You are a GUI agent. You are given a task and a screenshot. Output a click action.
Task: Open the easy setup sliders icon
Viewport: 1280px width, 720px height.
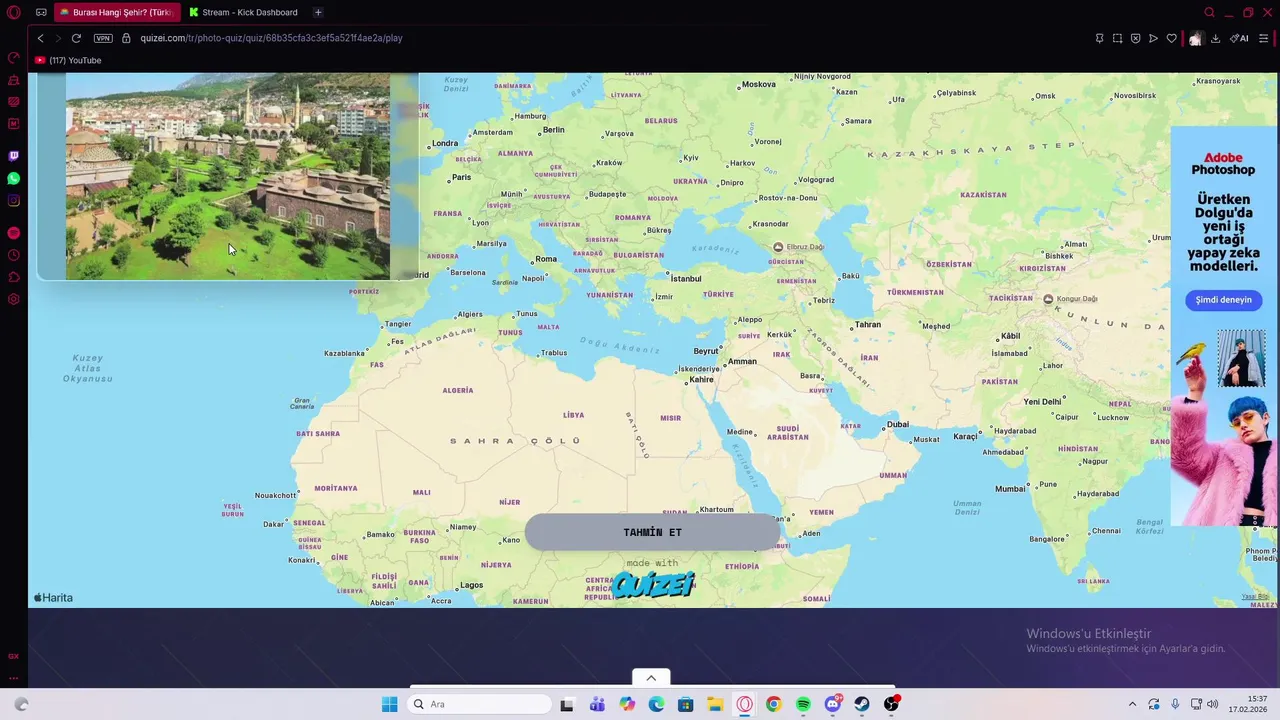[x=1264, y=38]
